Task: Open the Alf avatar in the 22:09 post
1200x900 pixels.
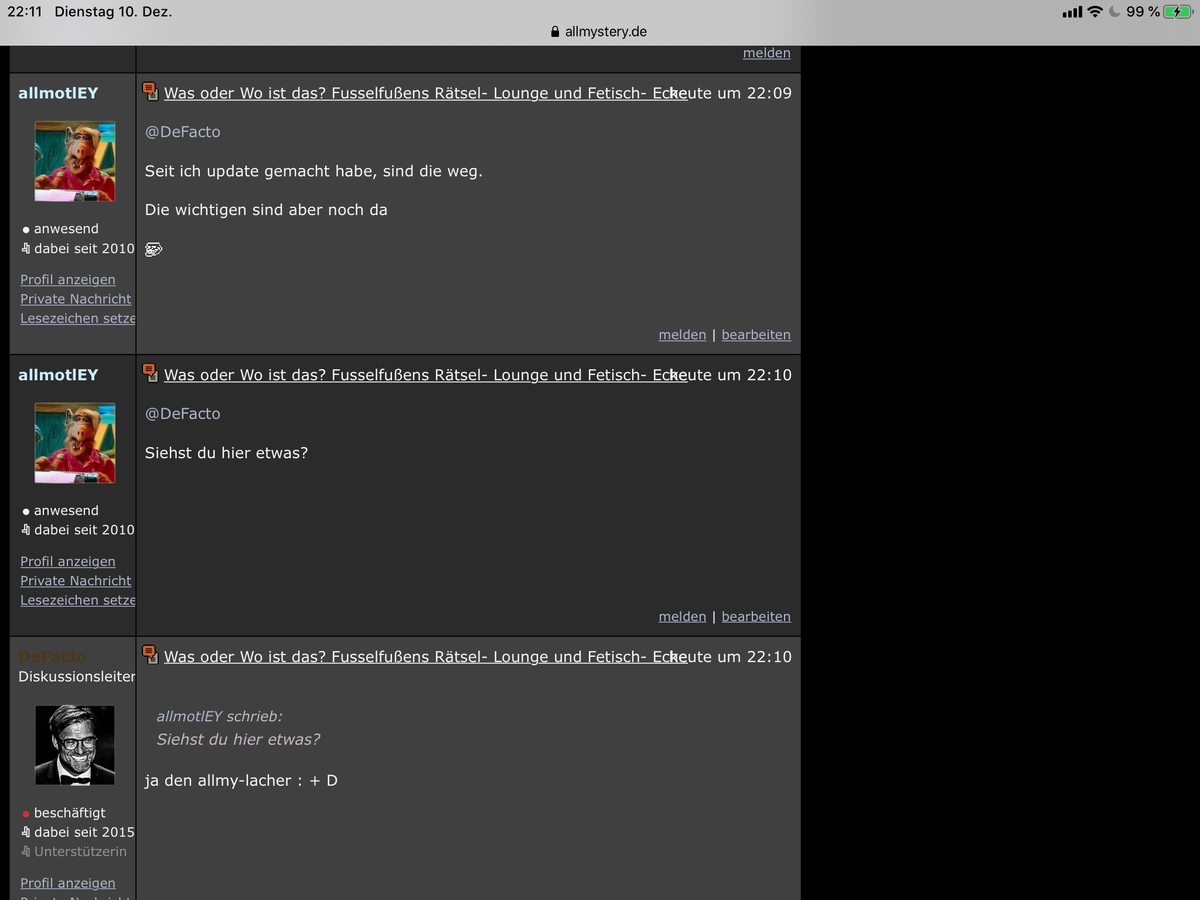Action: click(x=75, y=162)
